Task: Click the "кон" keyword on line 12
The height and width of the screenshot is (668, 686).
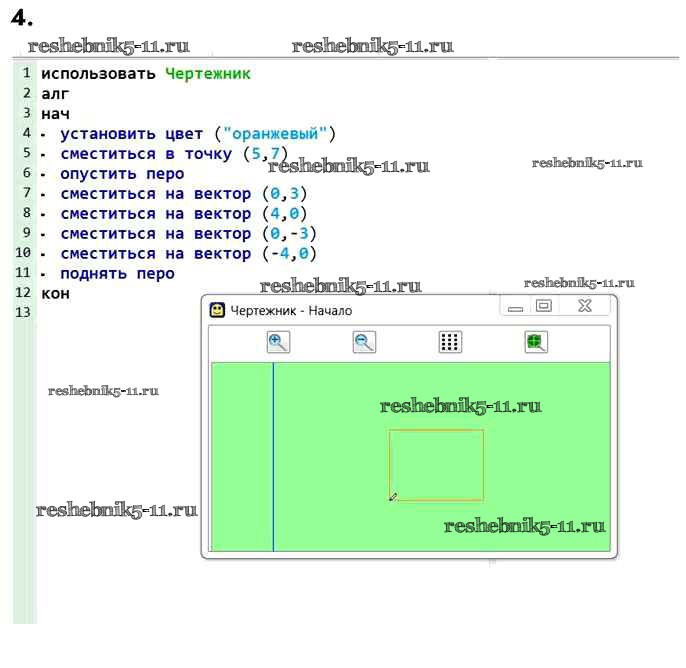Action: point(55,294)
